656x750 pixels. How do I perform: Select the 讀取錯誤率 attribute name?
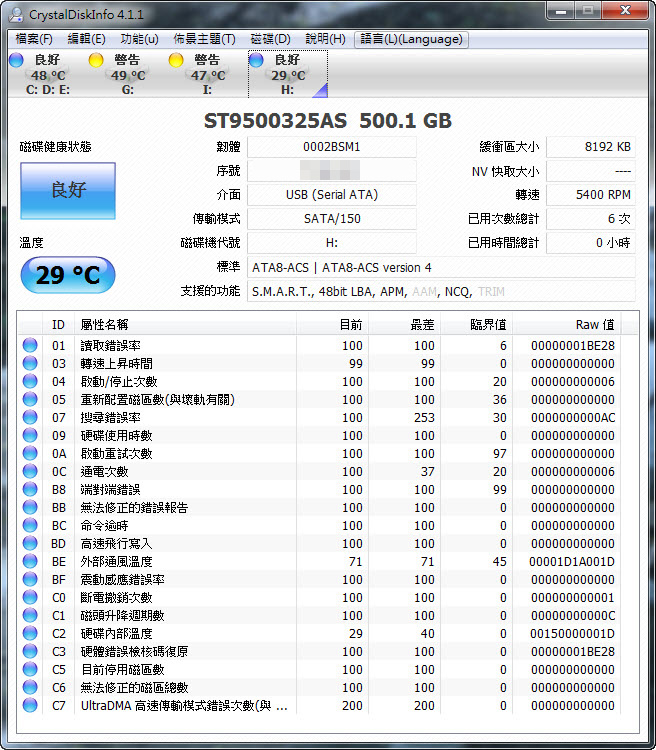coord(111,345)
